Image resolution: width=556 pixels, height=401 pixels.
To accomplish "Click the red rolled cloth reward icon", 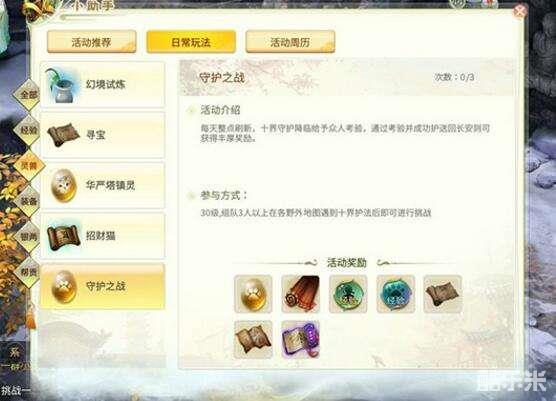I will pos(301,294).
